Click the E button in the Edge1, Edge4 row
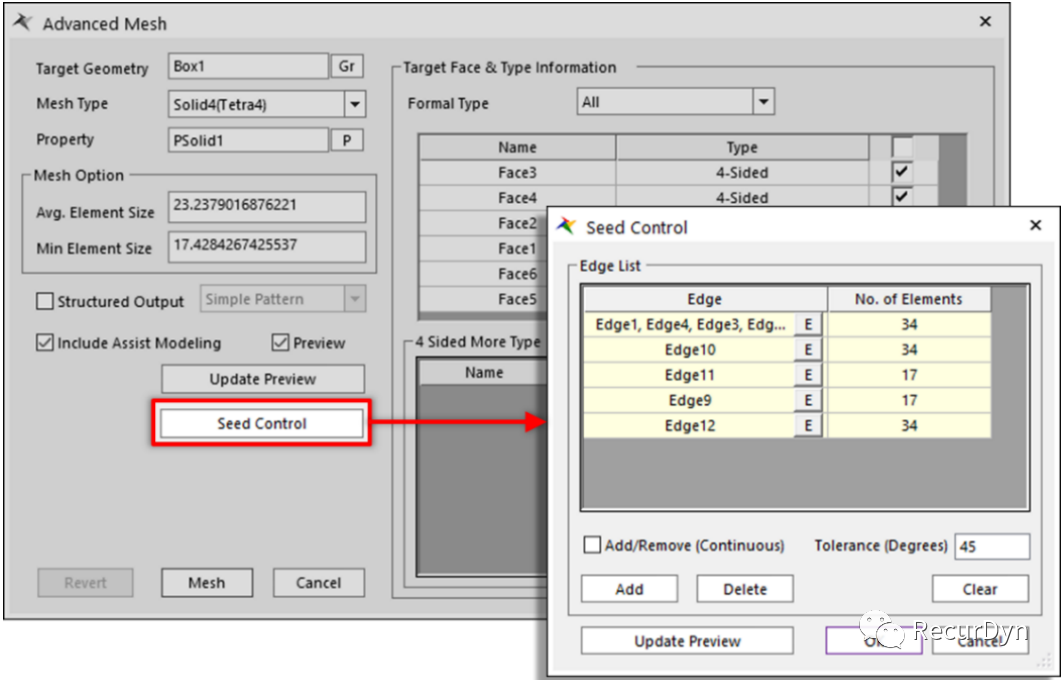 click(x=808, y=325)
